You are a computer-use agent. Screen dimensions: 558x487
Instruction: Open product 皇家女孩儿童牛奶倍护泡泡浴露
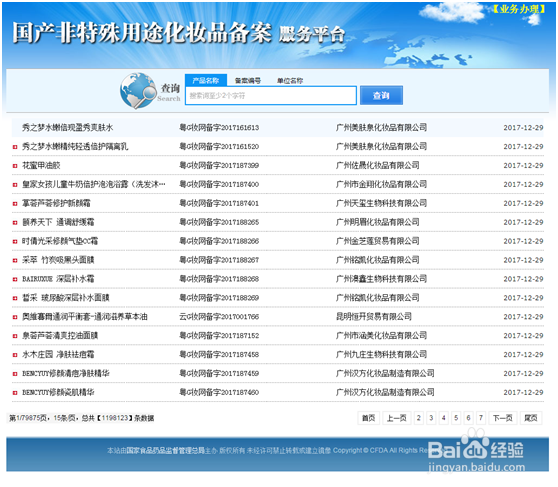point(94,184)
